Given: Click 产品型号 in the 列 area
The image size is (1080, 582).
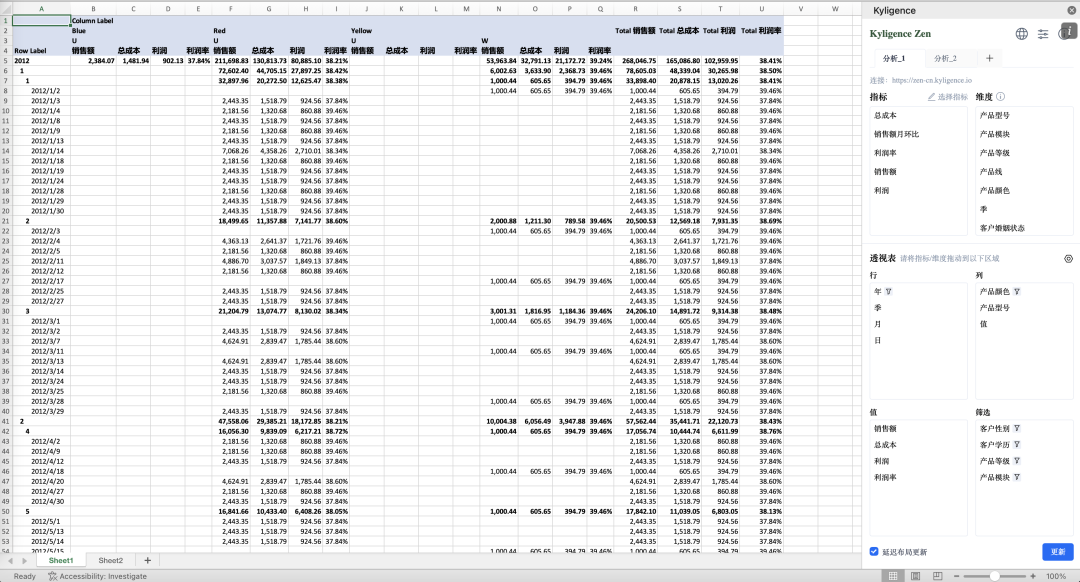Looking at the screenshot, I should click(x=995, y=308).
